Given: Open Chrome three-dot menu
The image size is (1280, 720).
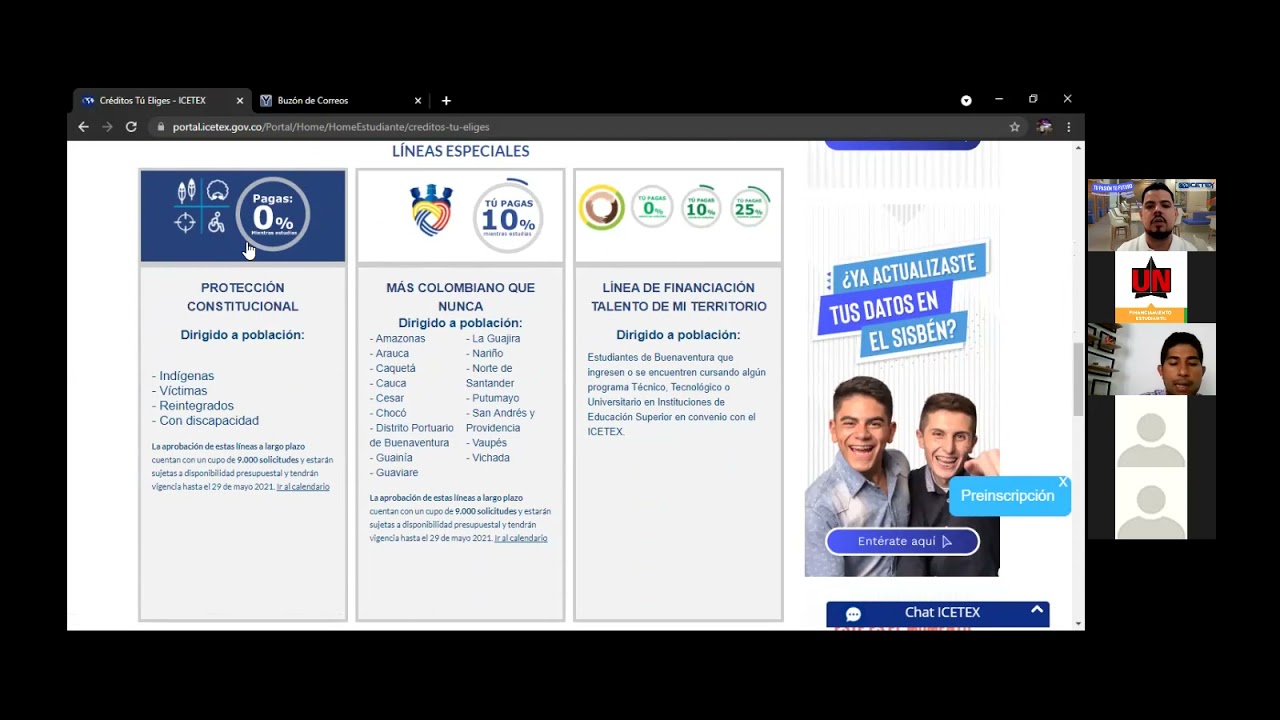Looking at the screenshot, I should click(1068, 127).
